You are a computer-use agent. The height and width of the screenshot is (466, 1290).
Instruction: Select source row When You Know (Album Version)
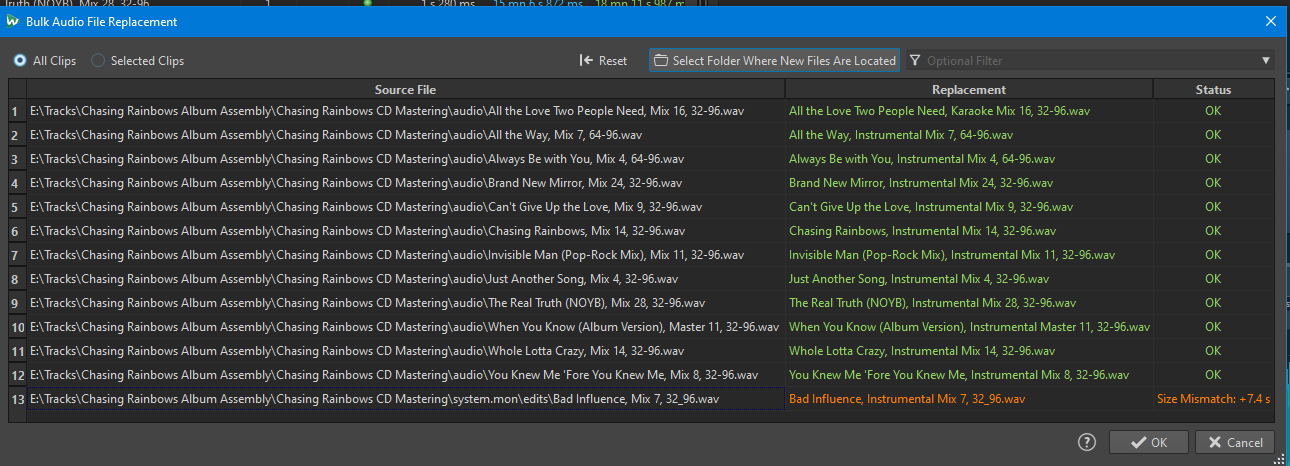[x=405, y=326]
